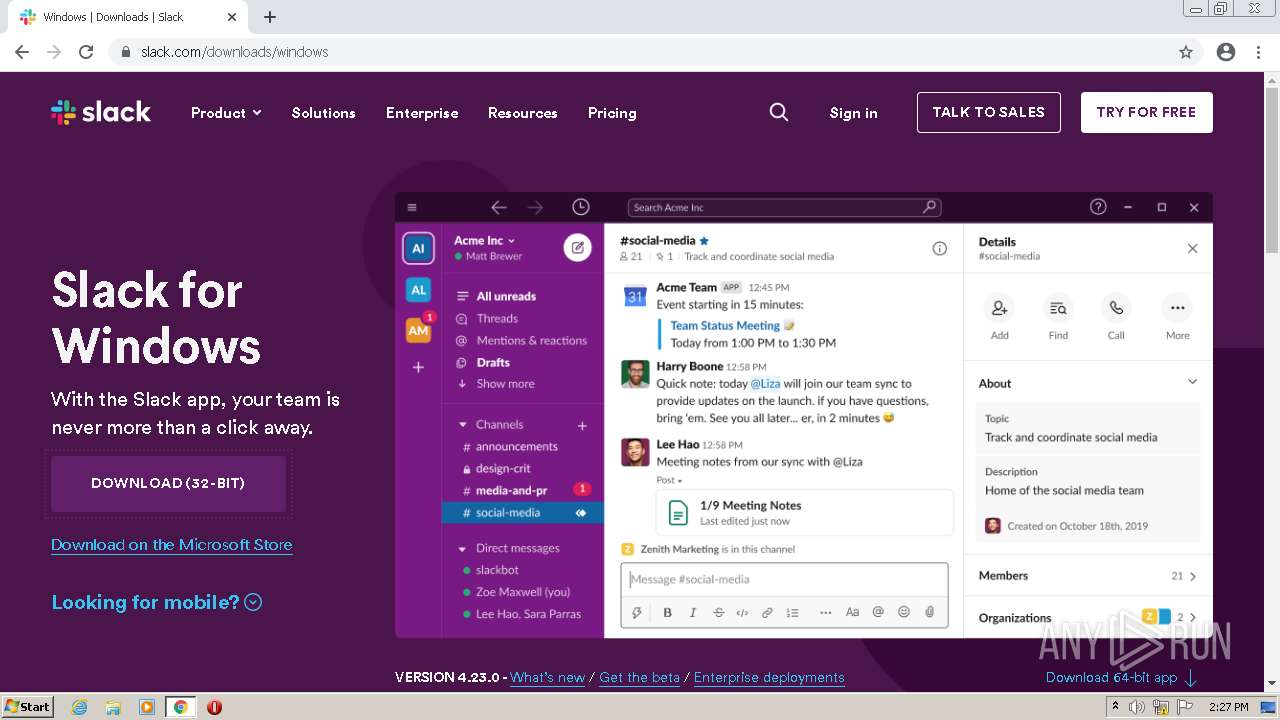Image resolution: width=1280 pixels, height=720 pixels.
Task: Open Chrome three-dot menu
Action: pyautogui.click(x=1258, y=52)
